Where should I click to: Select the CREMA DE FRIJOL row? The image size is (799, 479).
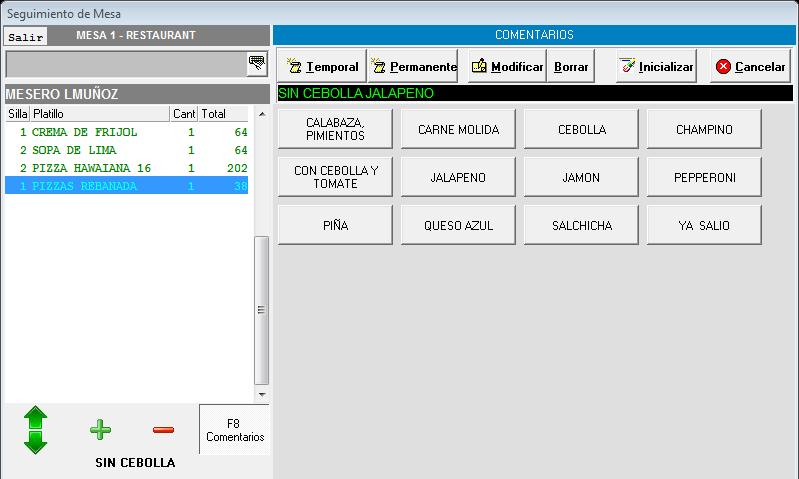click(x=126, y=132)
